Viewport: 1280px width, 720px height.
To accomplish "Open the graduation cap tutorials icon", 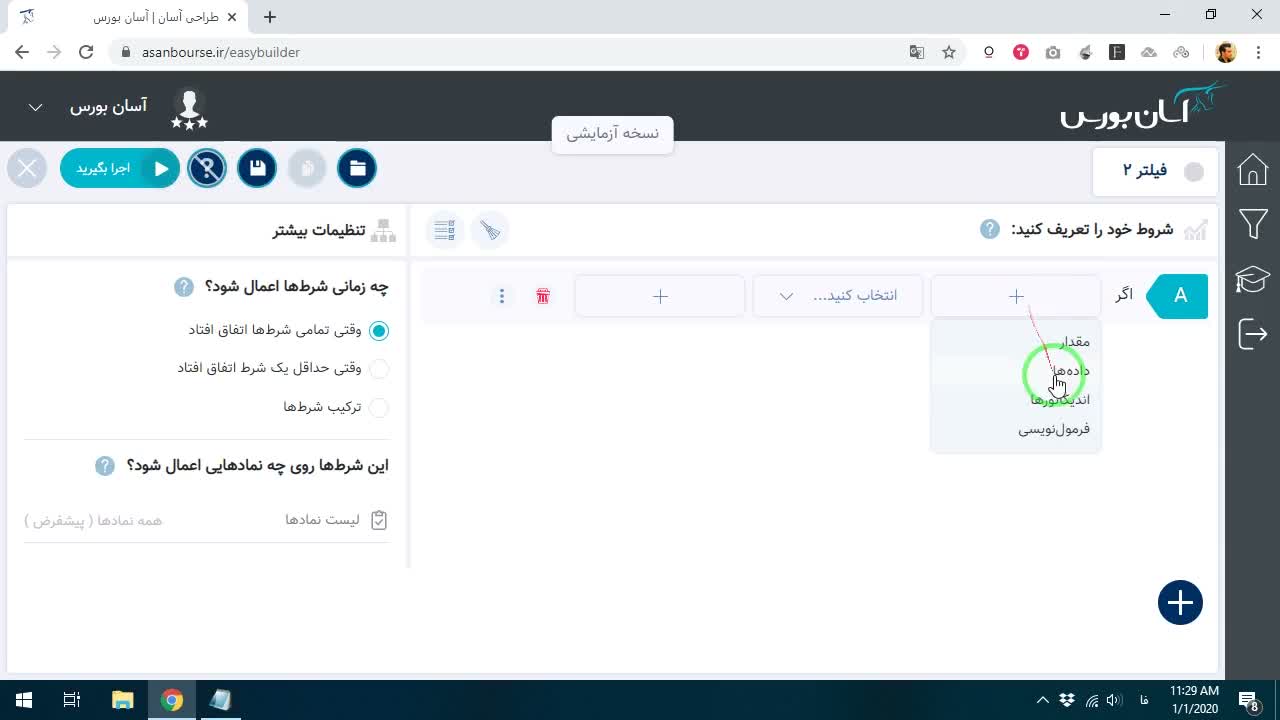I will click(x=1252, y=279).
